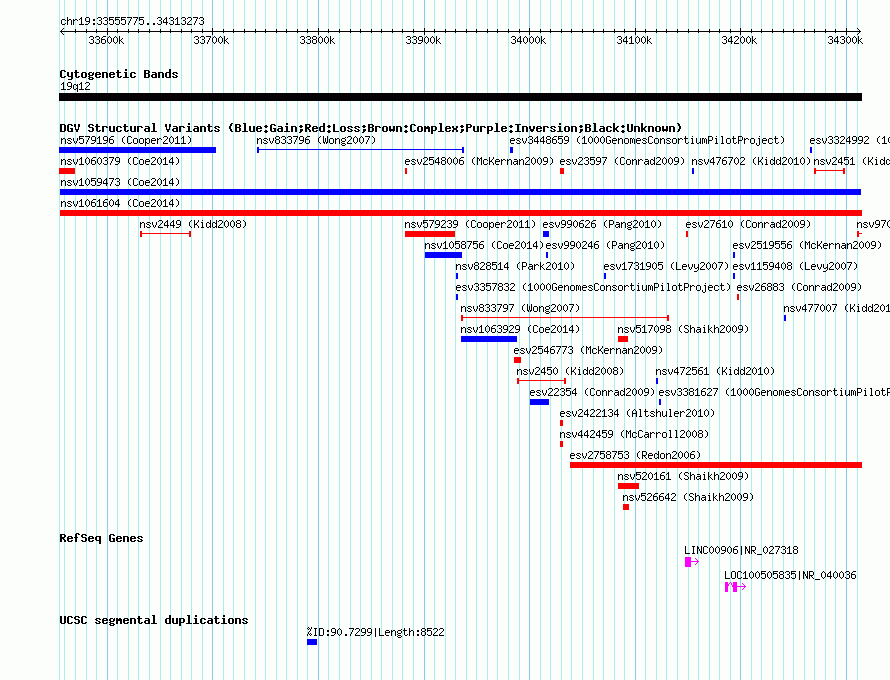Click the 34200k ruler tick label
This screenshot has width=890, height=680.
pos(739,40)
